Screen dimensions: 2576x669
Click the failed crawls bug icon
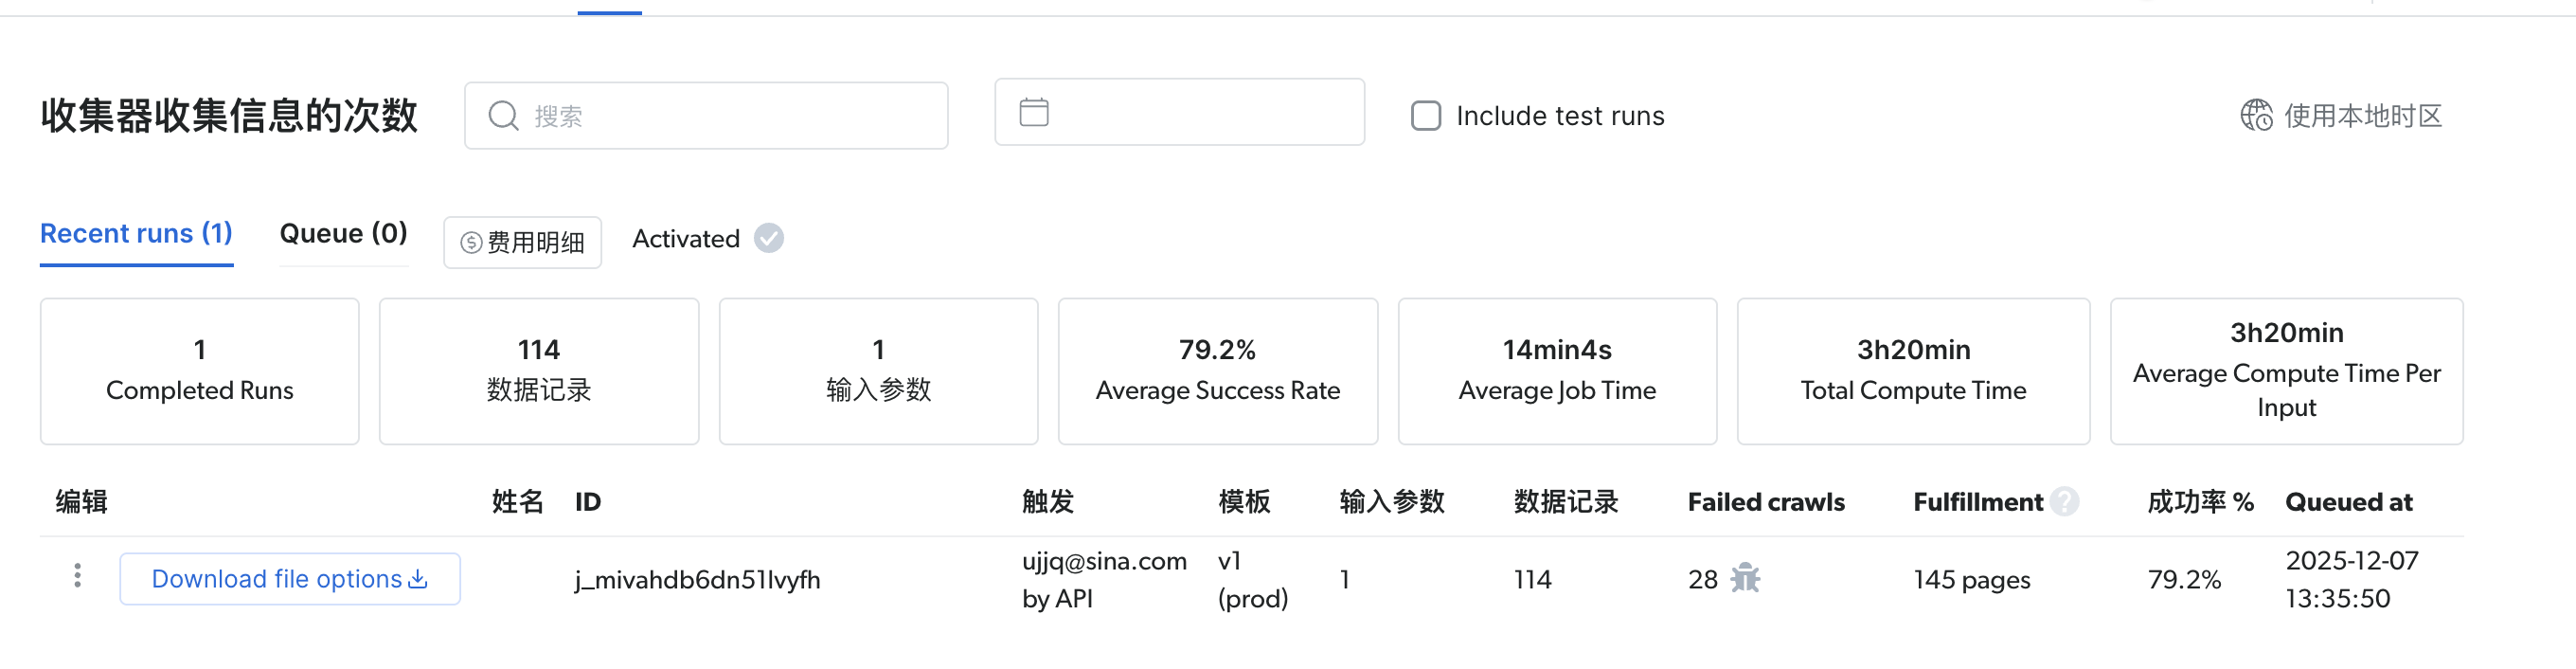1745,579
